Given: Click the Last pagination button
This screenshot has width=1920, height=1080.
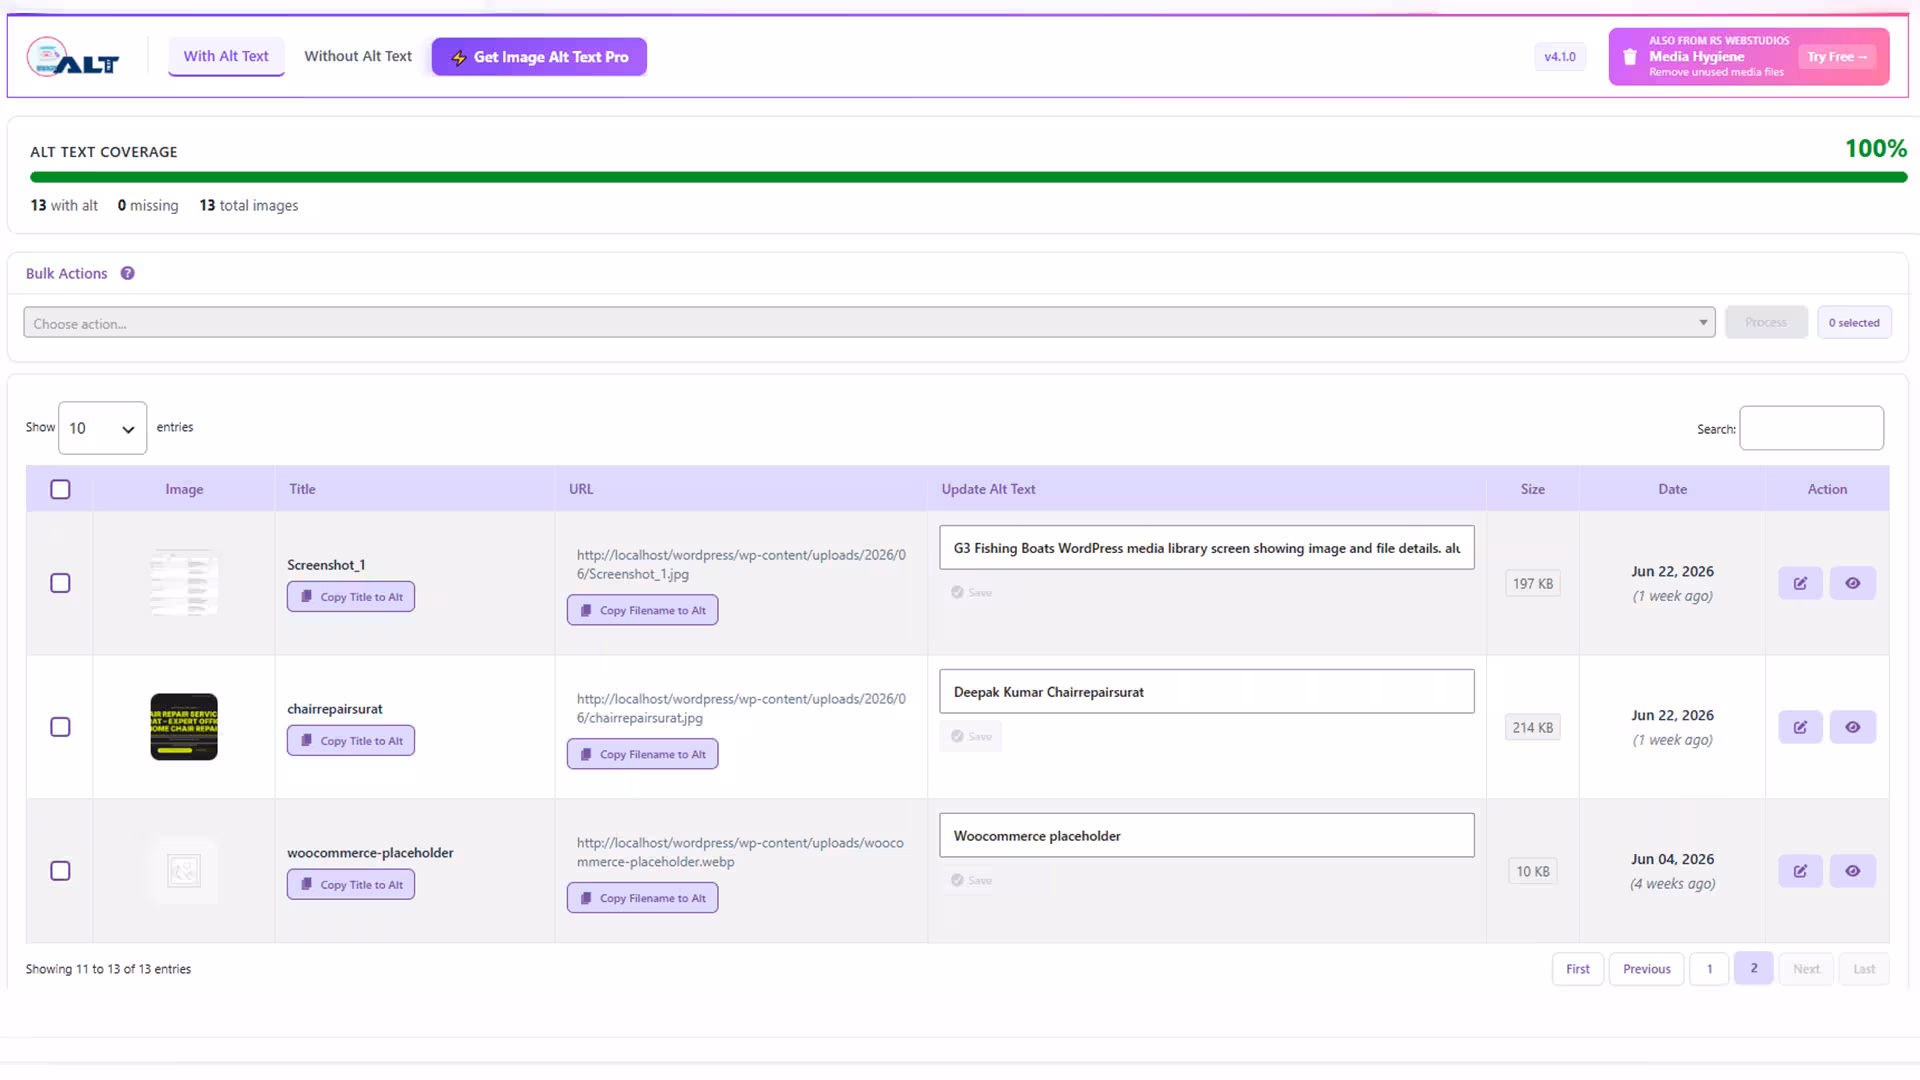Looking at the screenshot, I should [1864, 969].
